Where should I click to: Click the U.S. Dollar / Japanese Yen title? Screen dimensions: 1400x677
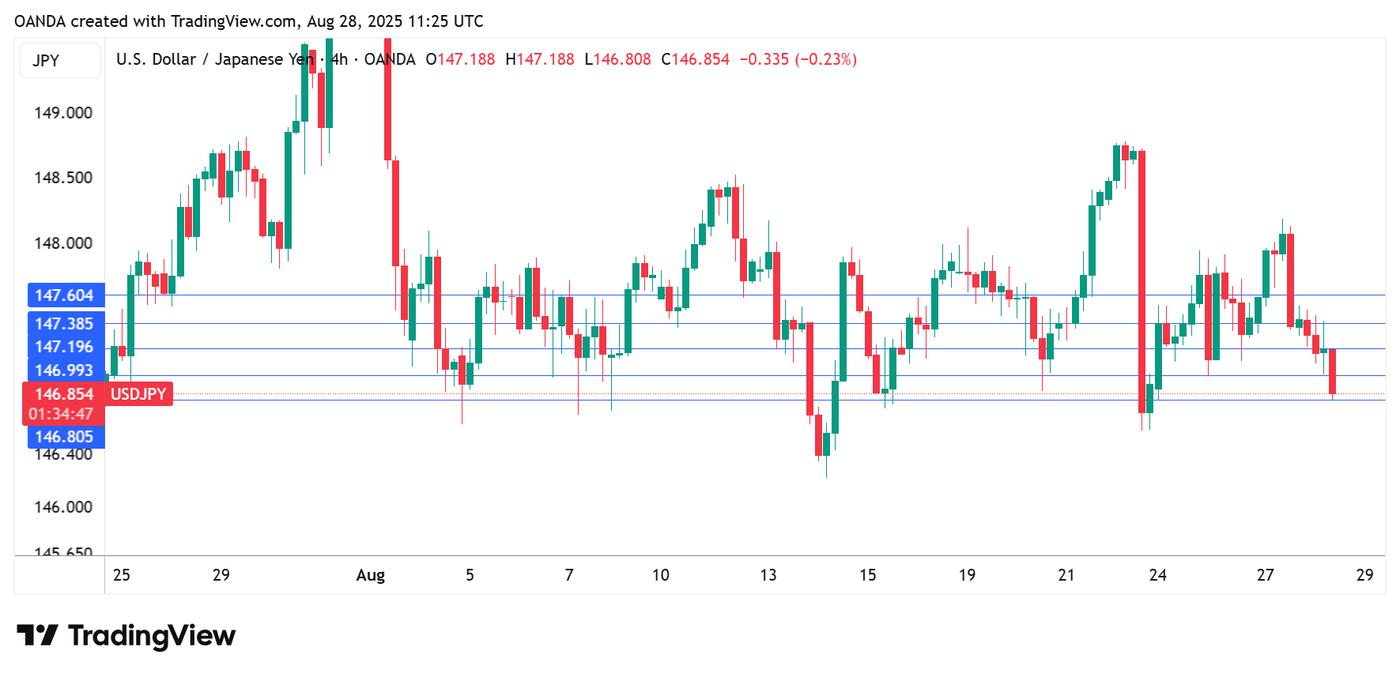[214, 60]
